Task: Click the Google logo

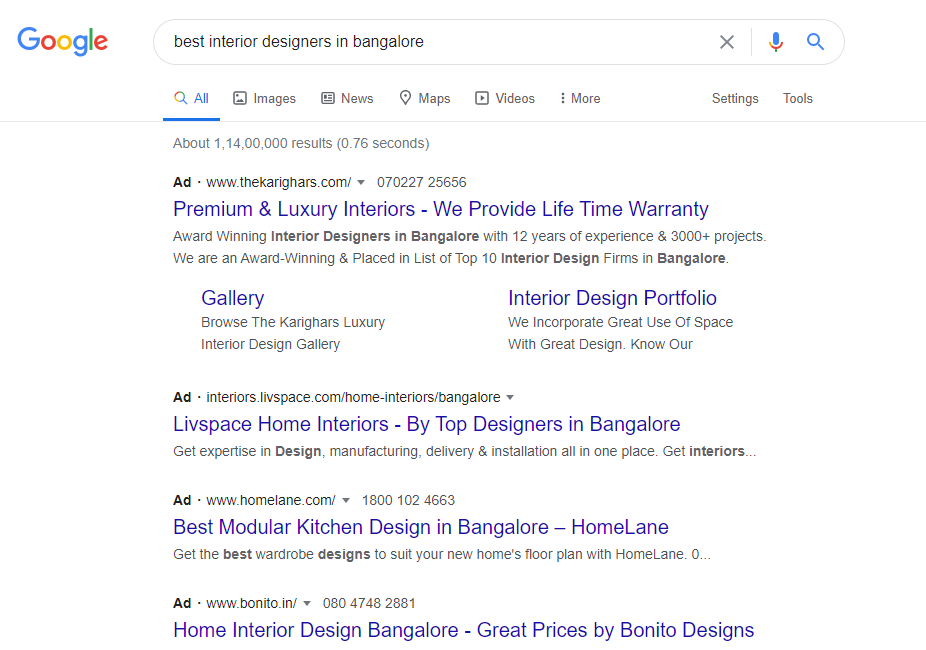Action: (x=63, y=41)
